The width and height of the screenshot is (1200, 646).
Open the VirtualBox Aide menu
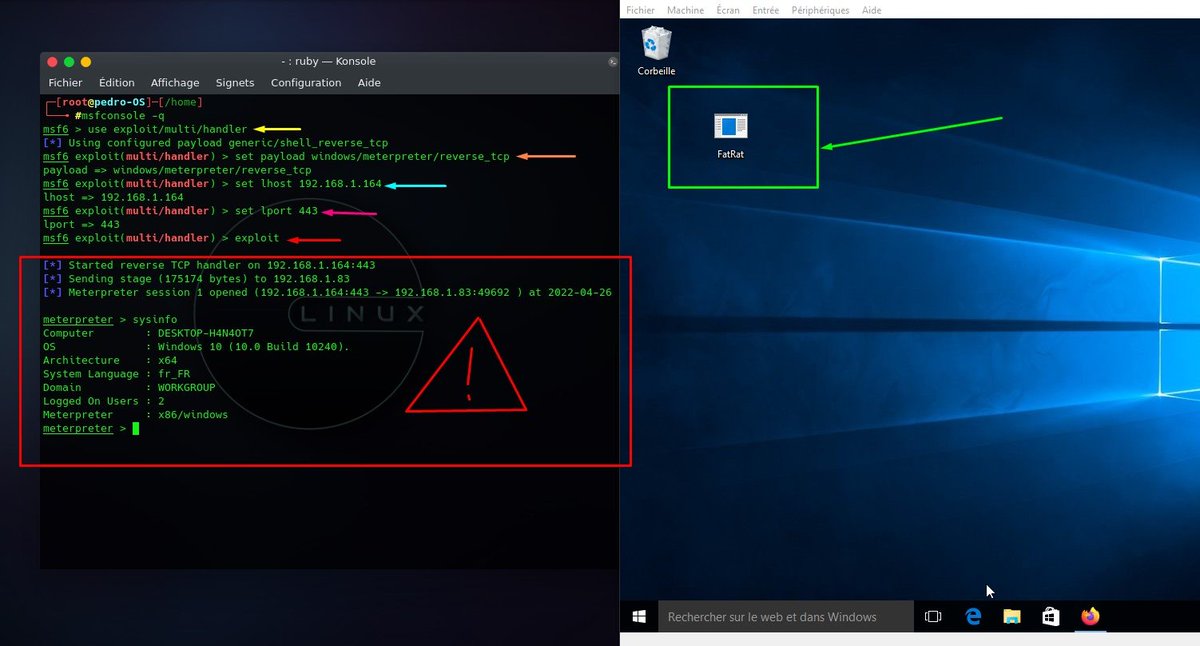click(x=871, y=10)
